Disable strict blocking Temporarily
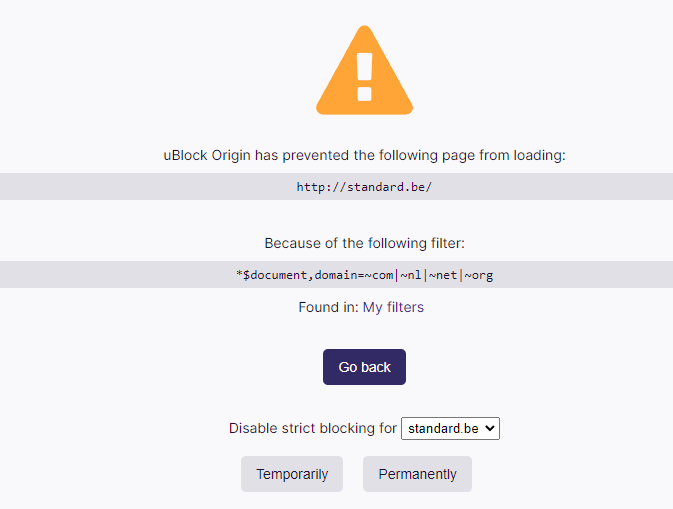 click(292, 474)
